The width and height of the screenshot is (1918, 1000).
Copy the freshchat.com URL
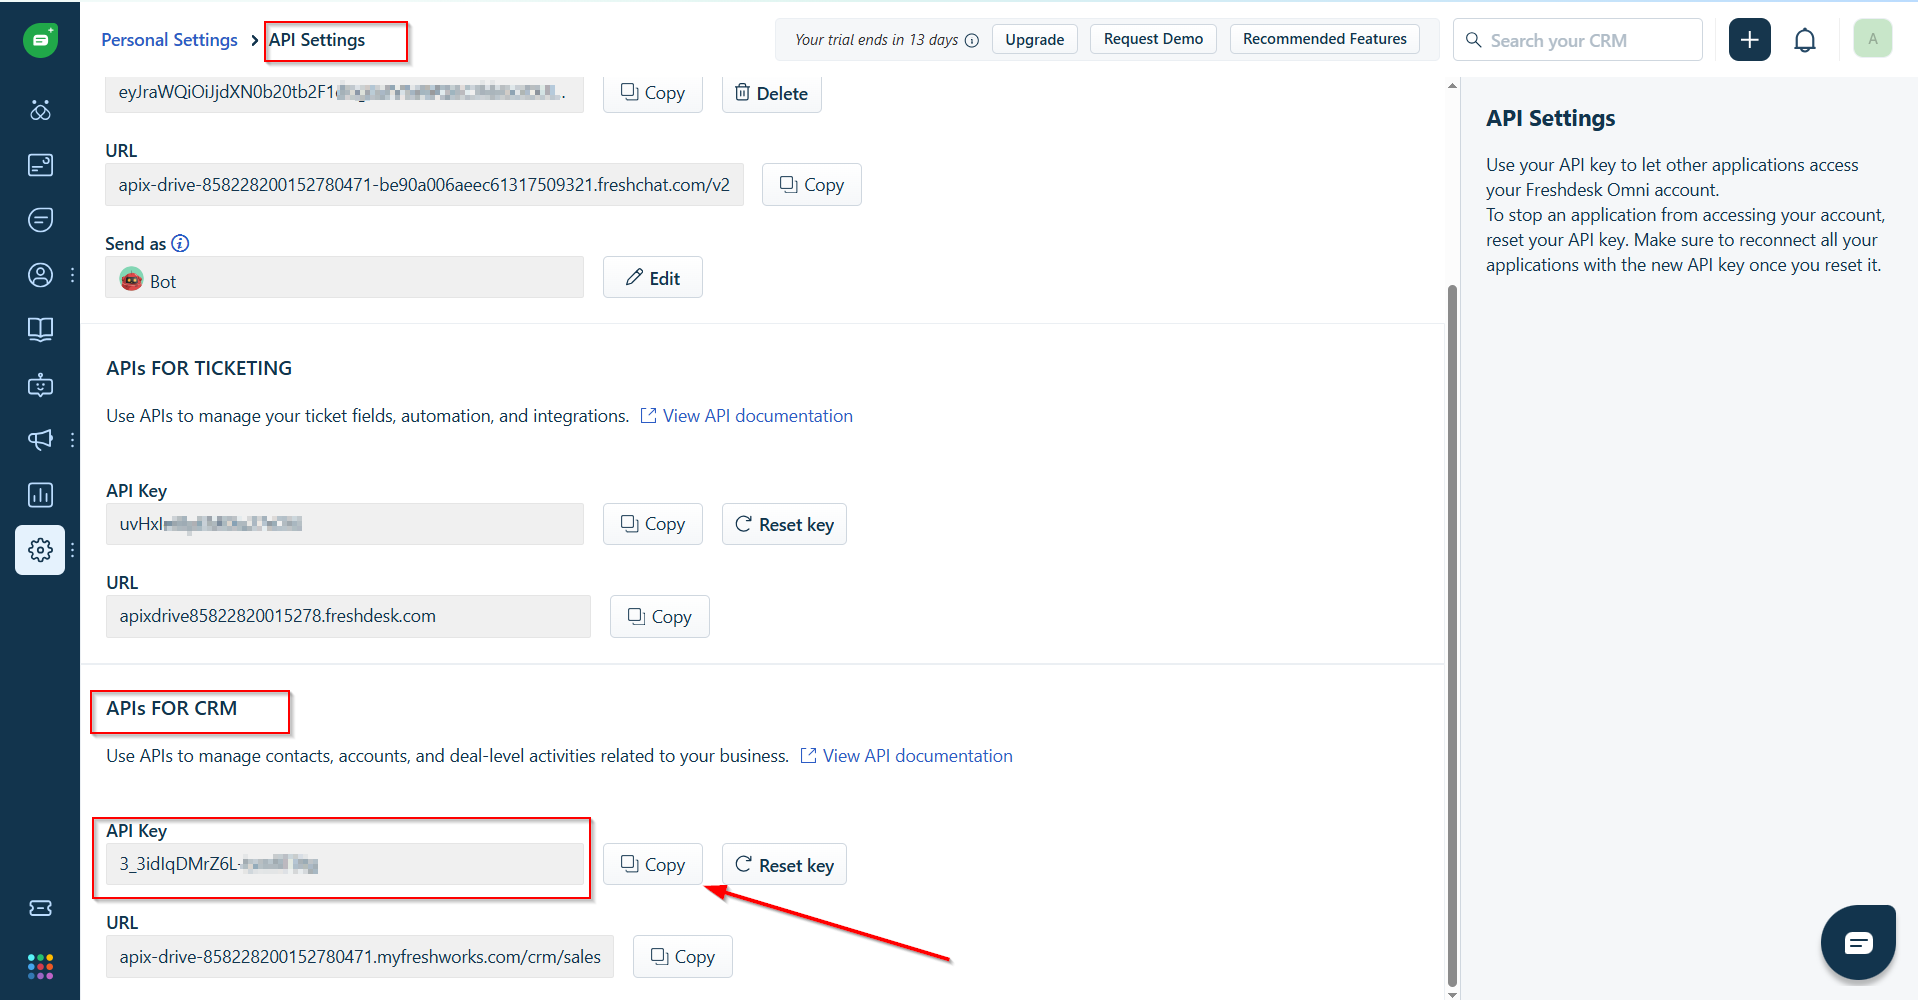(811, 185)
